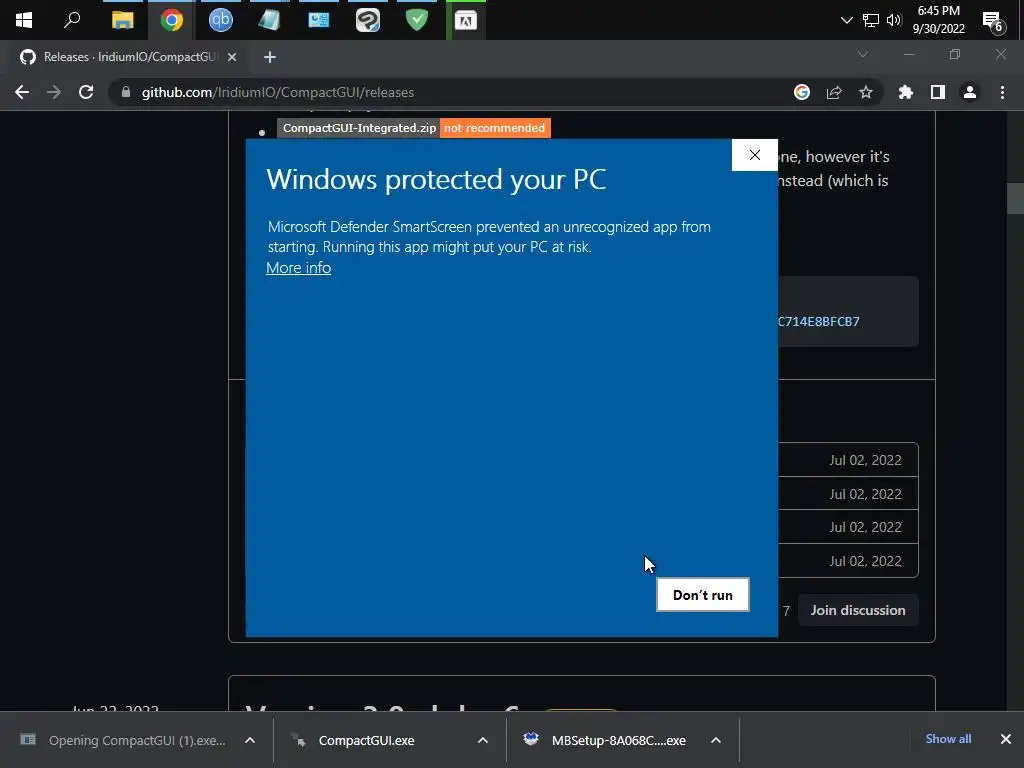
Task: Click the C714E8BFCB7 hash text
Action: pos(819,321)
